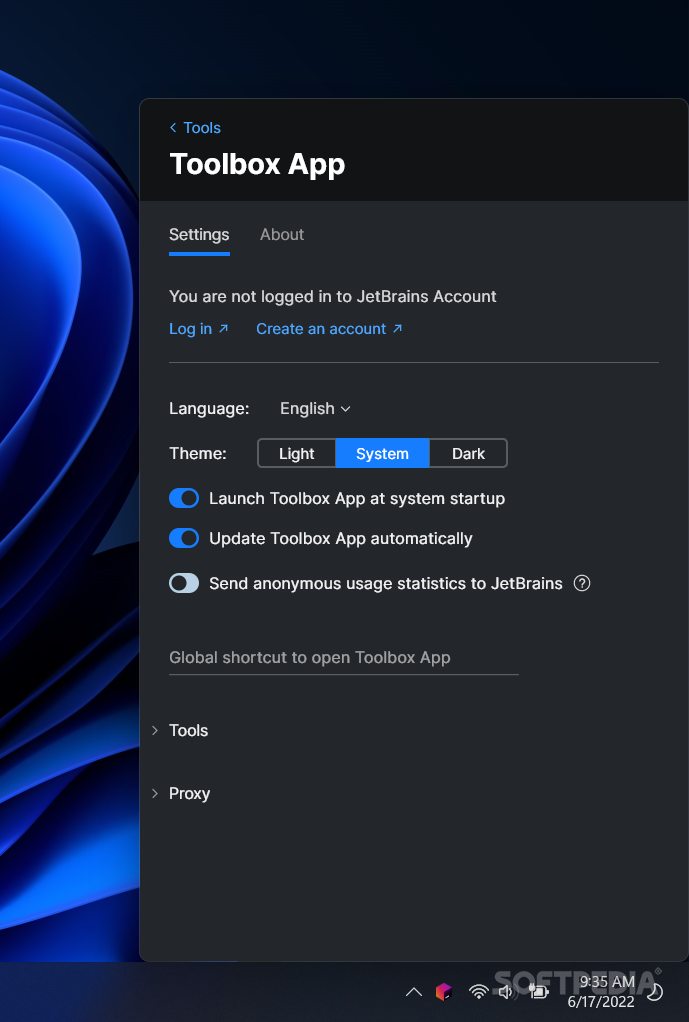Switch to the Settings tab
The height and width of the screenshot is (1022, 689).
(x=199, y=235)
